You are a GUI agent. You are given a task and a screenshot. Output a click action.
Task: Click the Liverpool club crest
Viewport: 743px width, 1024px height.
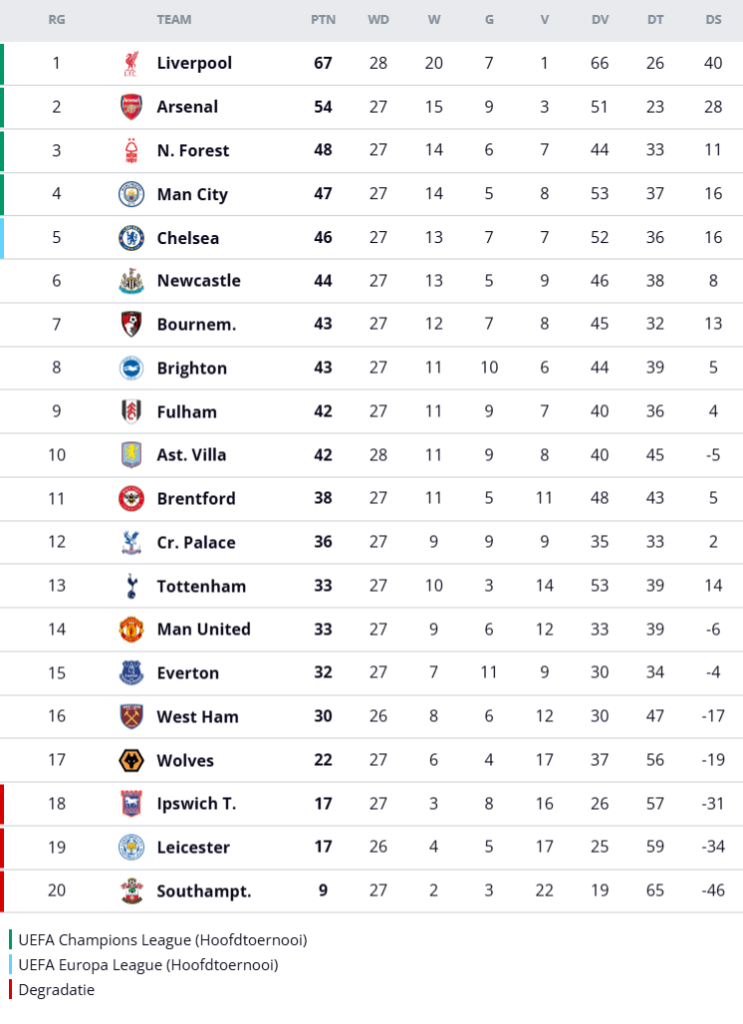(131, 63)
